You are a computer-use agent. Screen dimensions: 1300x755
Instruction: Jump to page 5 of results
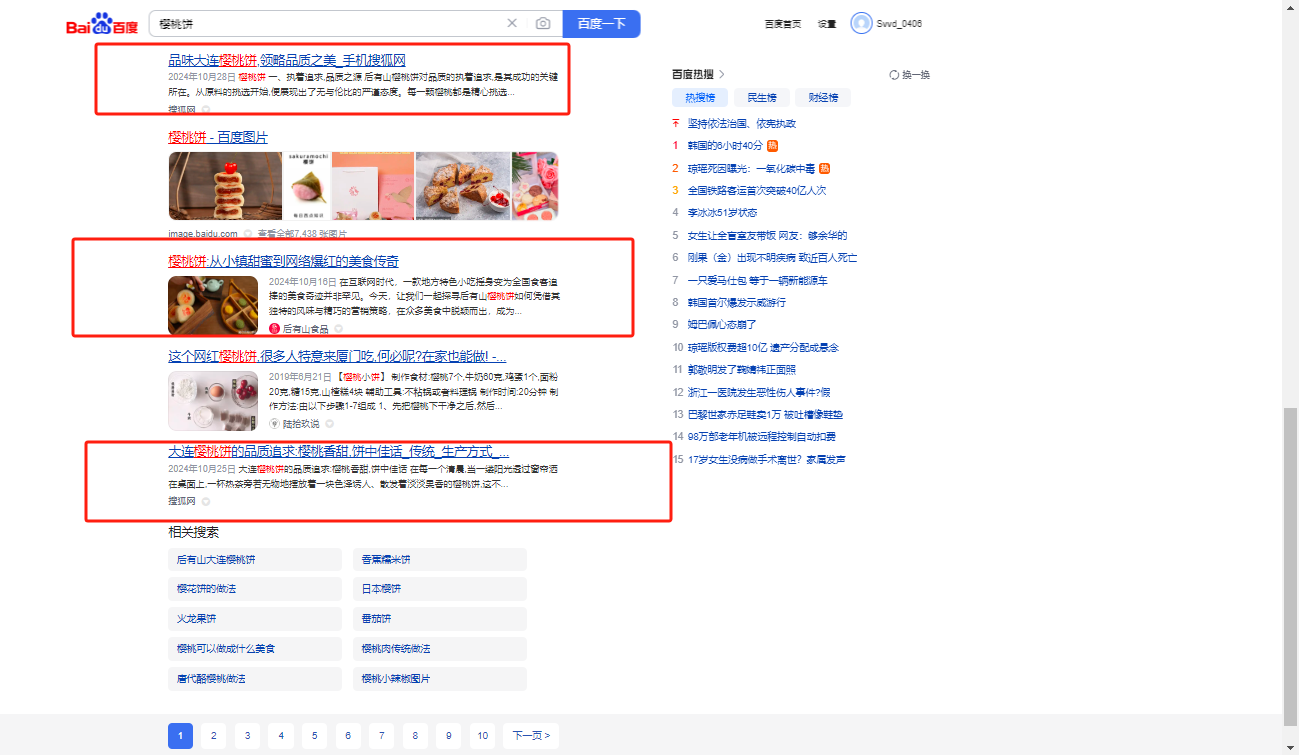point(314,736)
